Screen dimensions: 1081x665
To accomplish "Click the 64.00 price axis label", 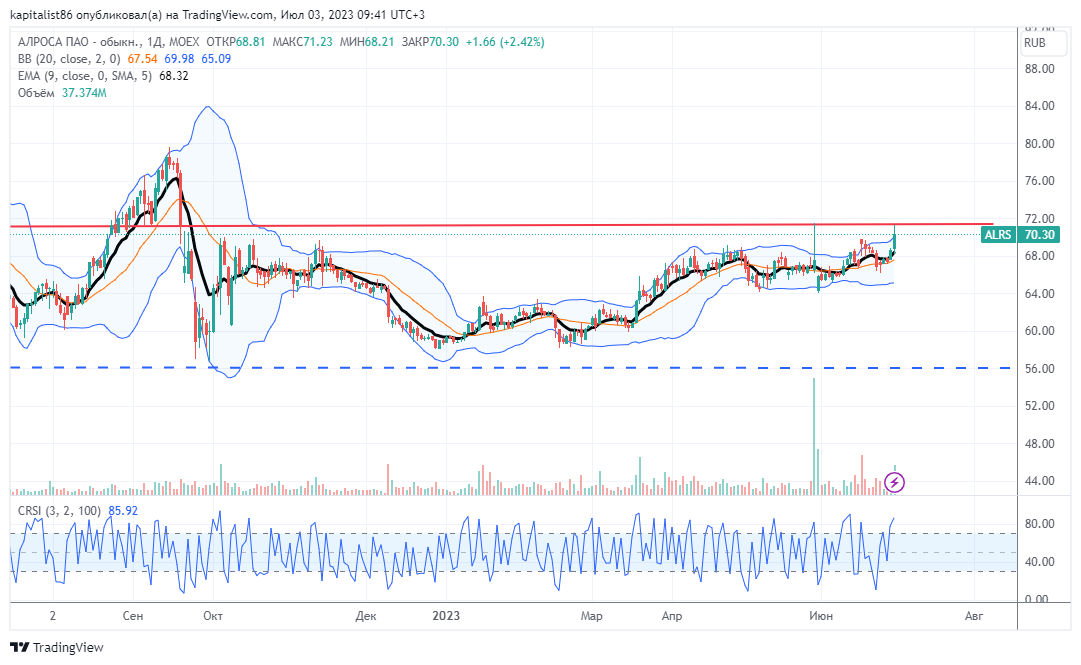I will pos(1039,294).
